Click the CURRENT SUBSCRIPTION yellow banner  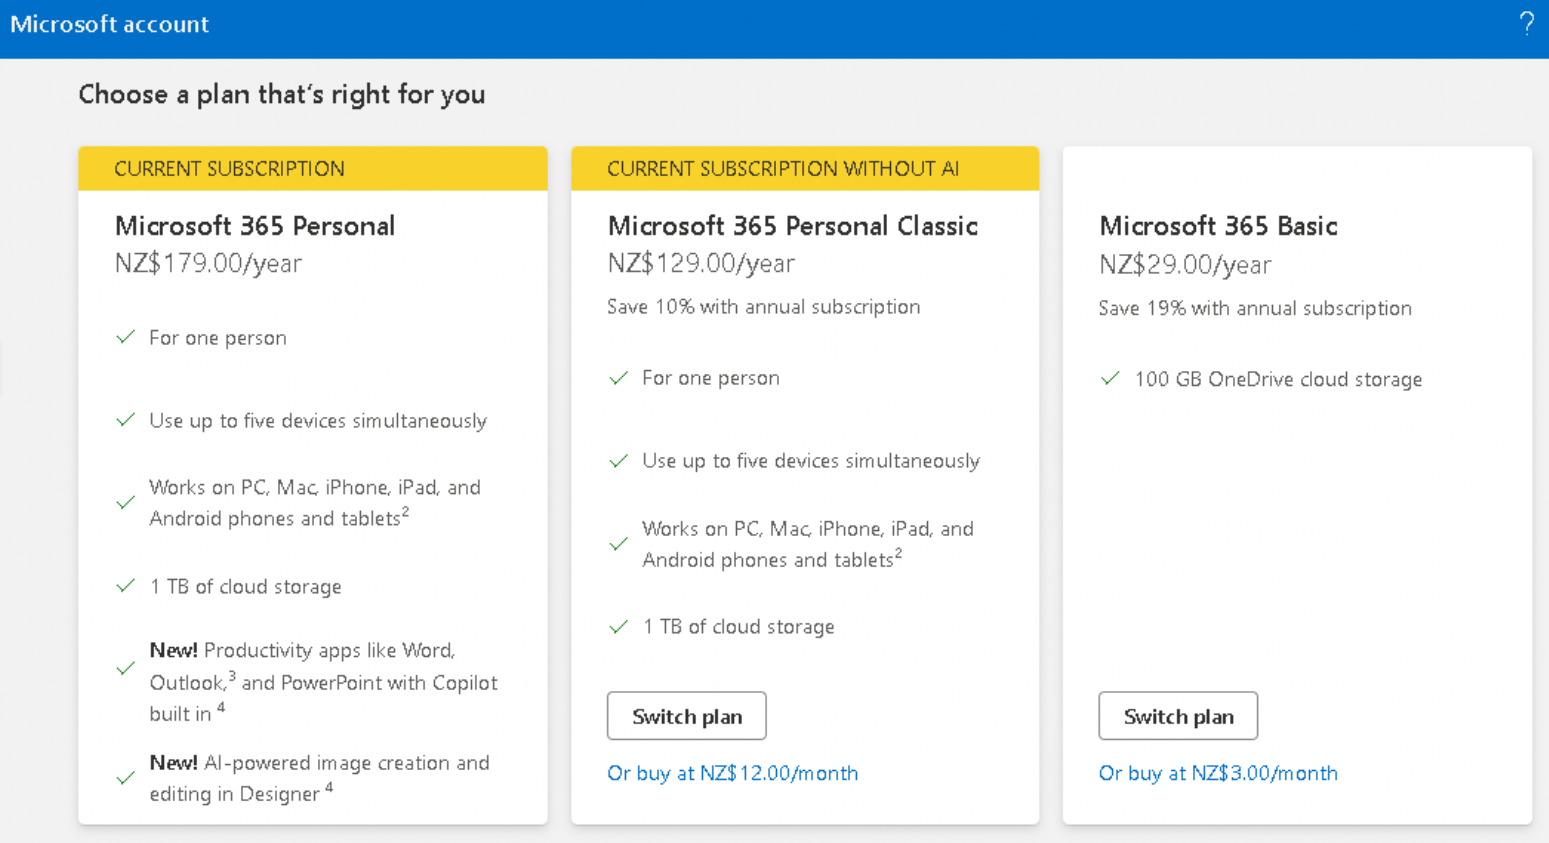click(313, 169)
